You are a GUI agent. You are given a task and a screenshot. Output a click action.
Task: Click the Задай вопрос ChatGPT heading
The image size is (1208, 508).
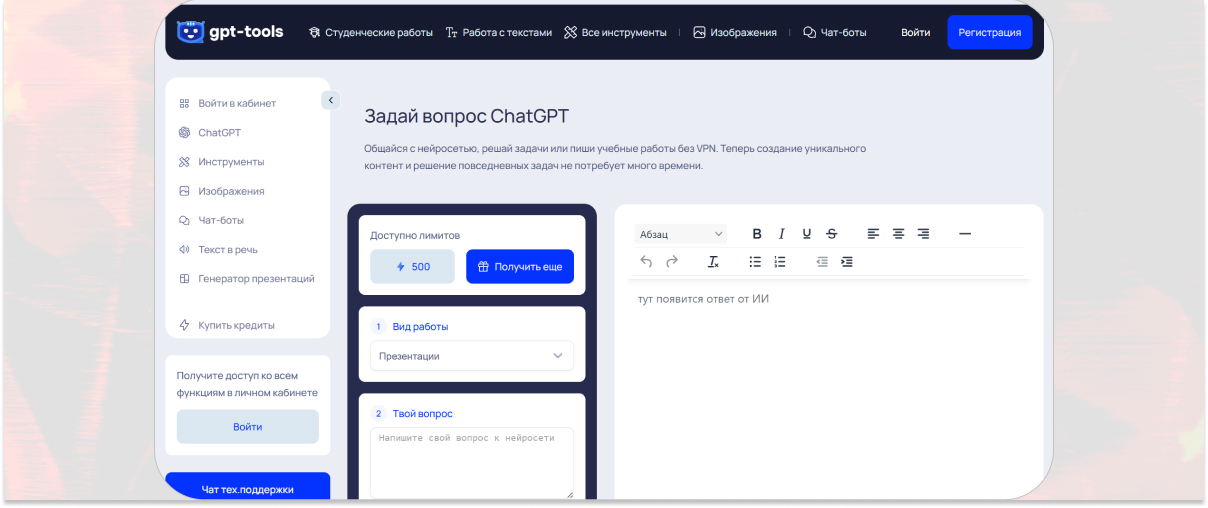(x=467, y=116)
